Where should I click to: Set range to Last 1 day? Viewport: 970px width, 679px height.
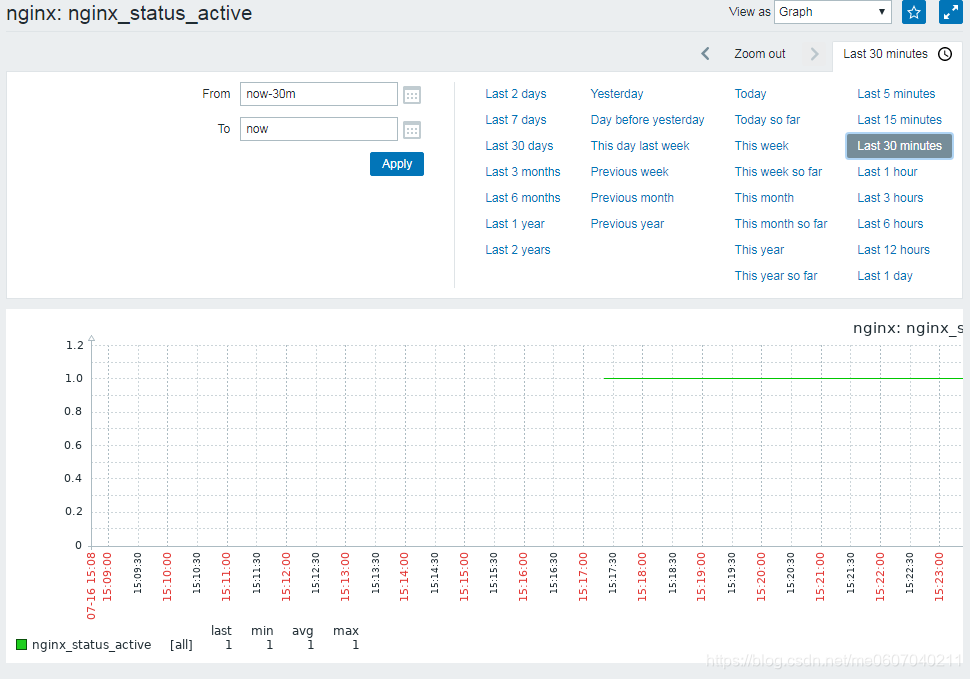point(885,276)
